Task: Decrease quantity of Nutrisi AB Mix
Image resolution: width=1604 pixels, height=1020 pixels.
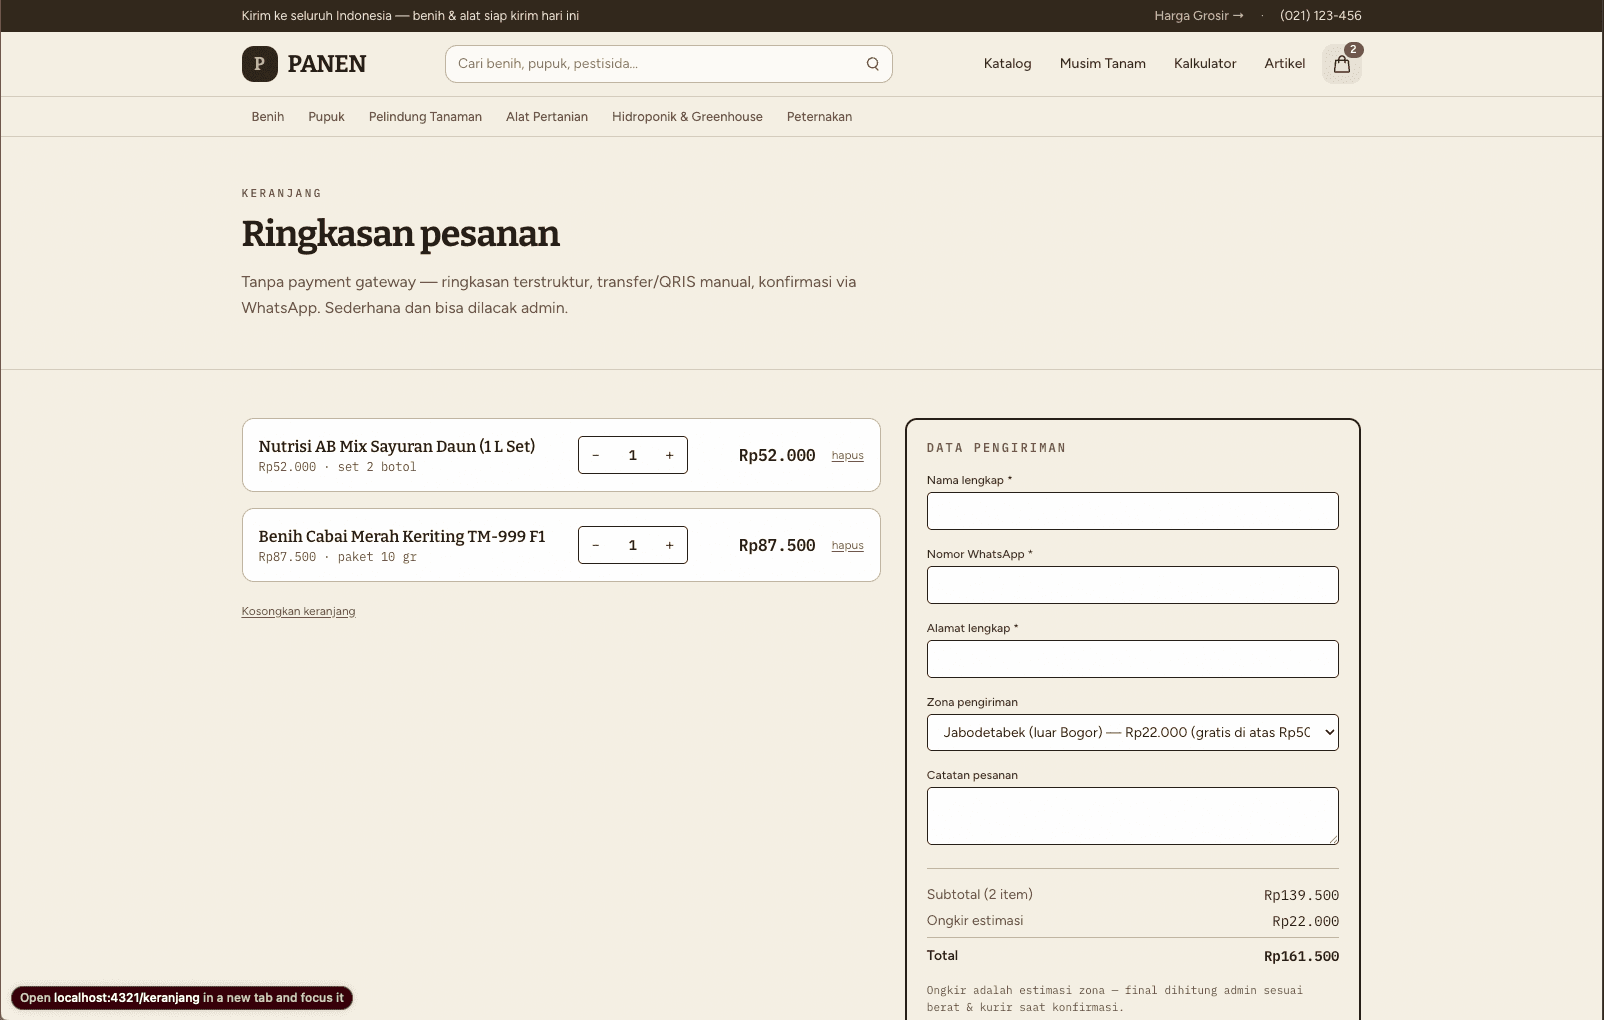Action: pos(596,455)
